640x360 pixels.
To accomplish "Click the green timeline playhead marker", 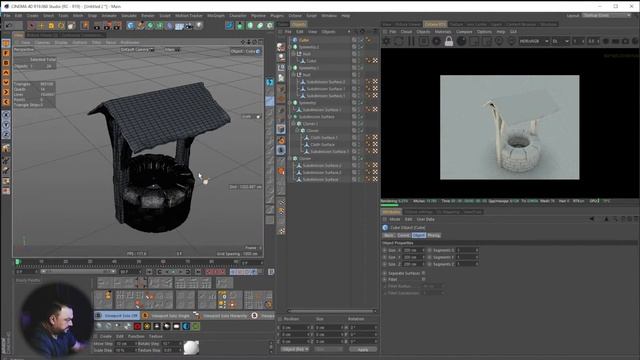I will coord(18,262).
